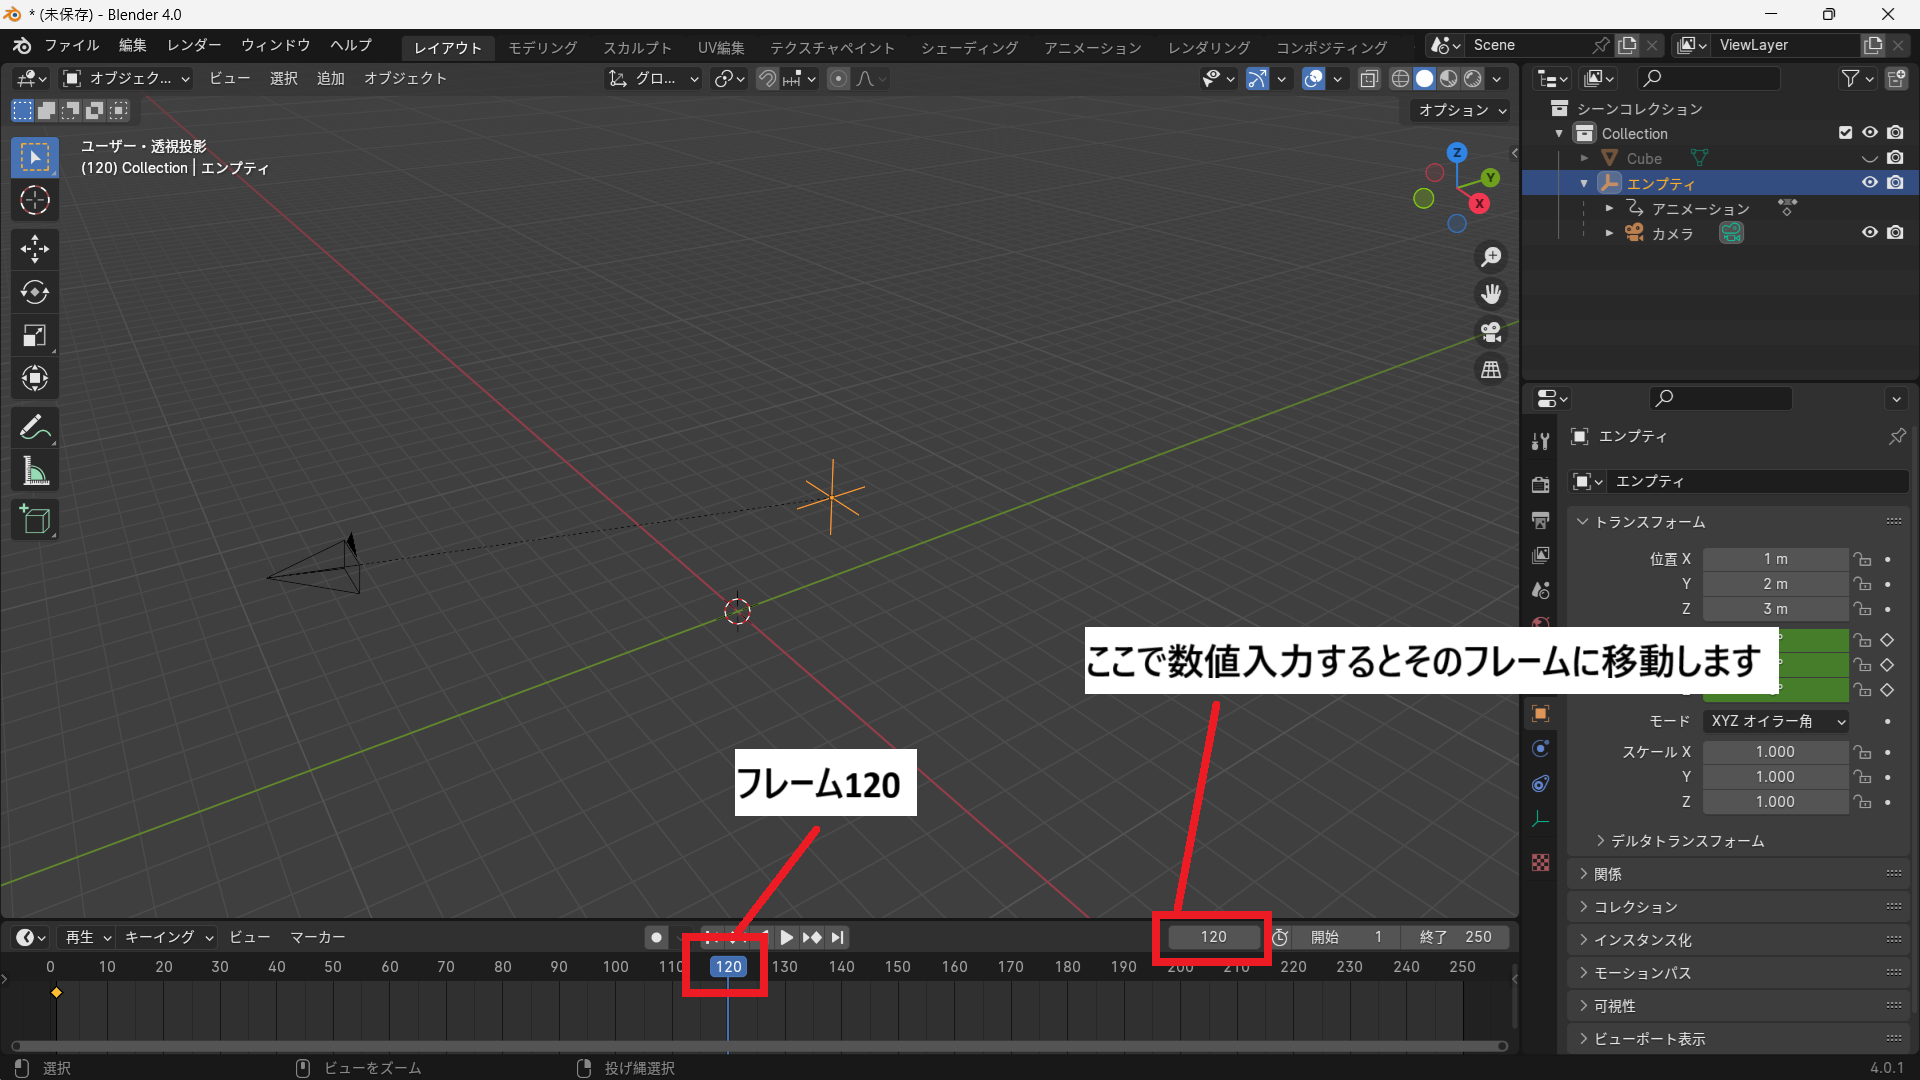This screenshot has width=1920, height=1080.
Task: Uncheck the Collection exclude checkbox
Action: click(1845, 133)
